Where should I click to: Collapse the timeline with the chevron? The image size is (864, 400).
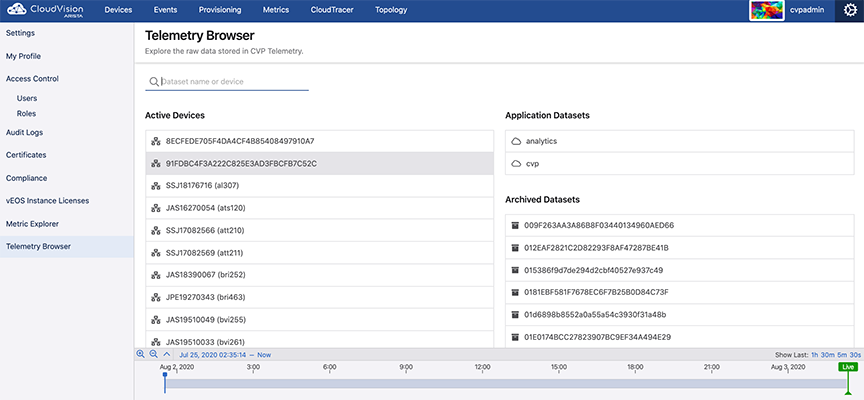point(167,354)
